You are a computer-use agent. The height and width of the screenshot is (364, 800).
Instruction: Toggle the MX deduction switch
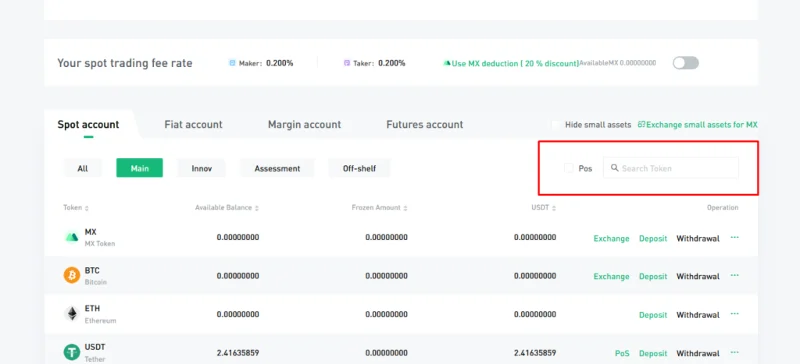[685, 63]
